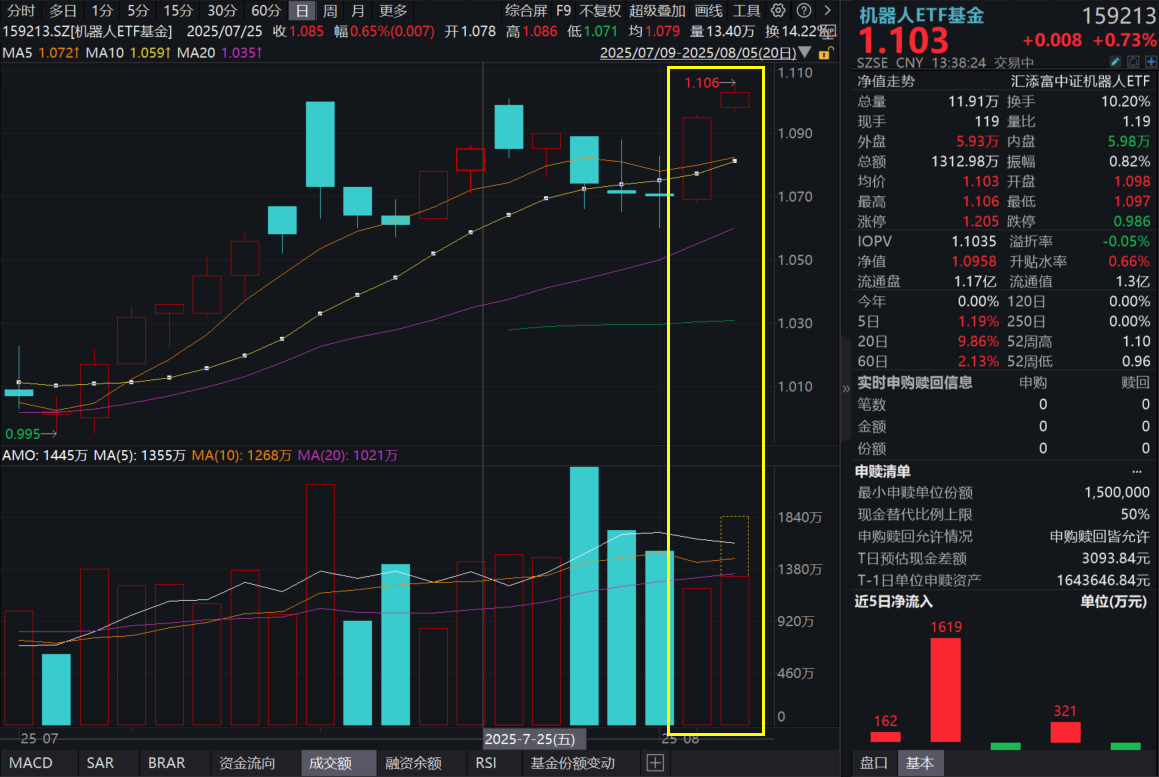The height and width of the screenshot is (777, 1159).
Task: Toggle the 超级叠加 overlay option
Action: (x=657, y=11)
